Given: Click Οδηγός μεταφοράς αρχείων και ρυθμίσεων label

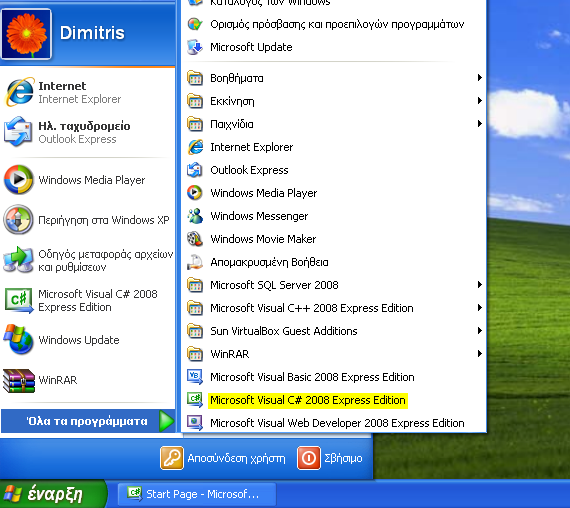Looking at the screenshot, I should coord(105,260).
